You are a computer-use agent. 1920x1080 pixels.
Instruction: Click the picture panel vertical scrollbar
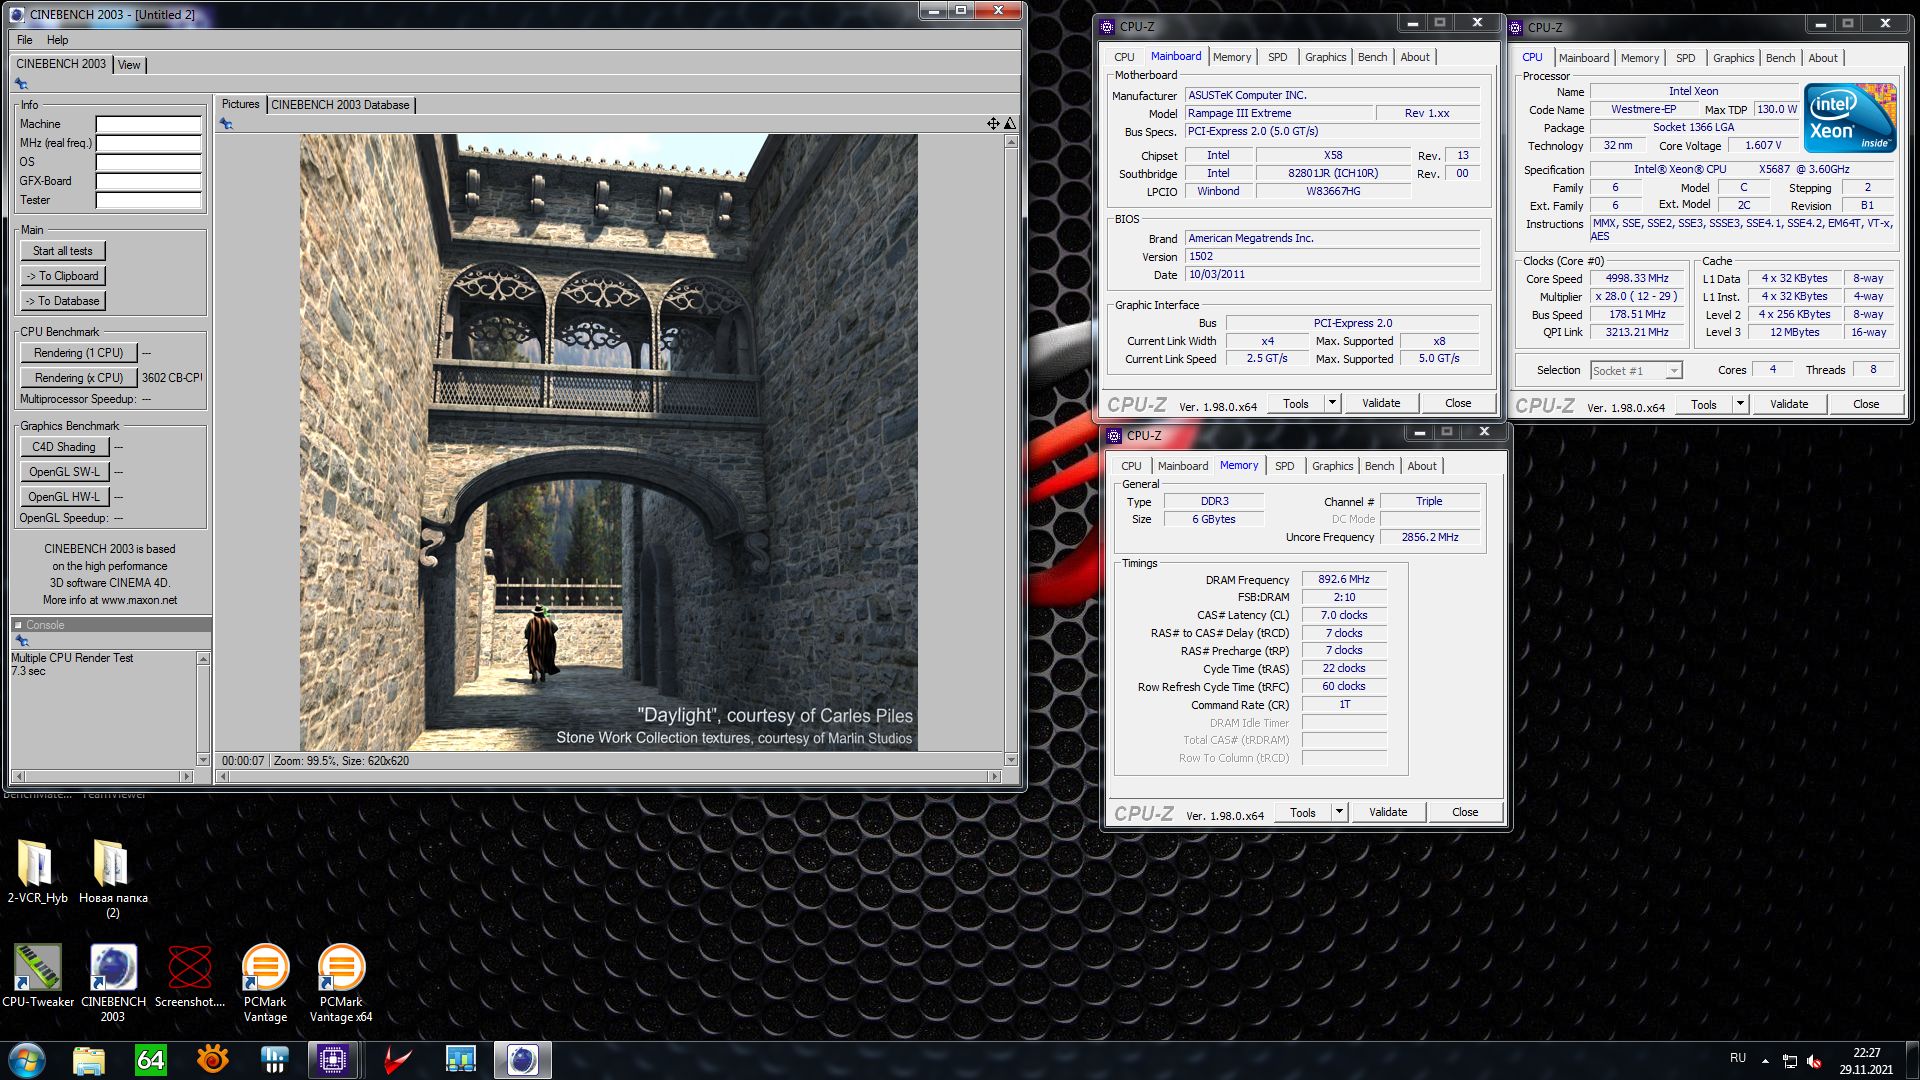click(x=1011, y=450)
